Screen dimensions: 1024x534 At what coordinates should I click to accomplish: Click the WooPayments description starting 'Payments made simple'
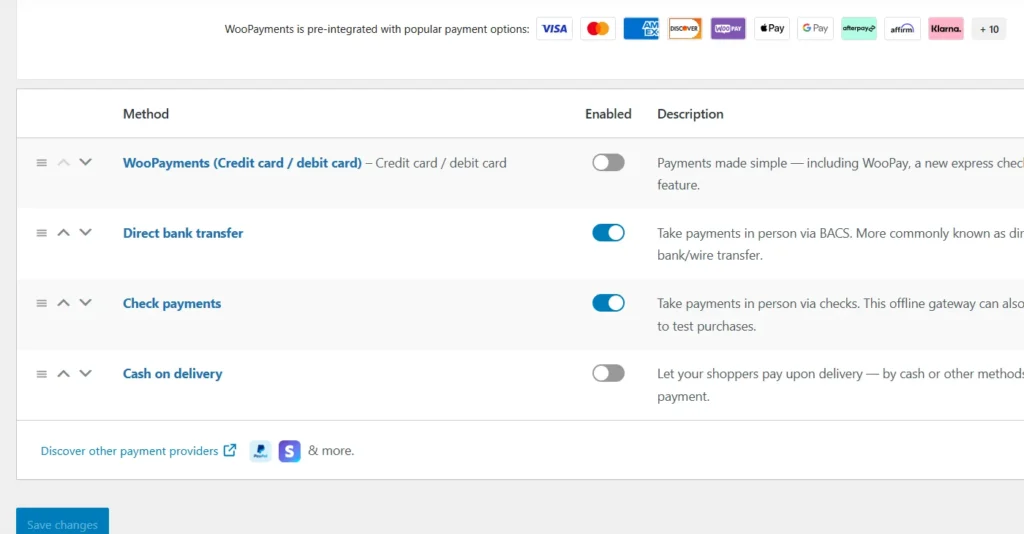coord(840,174)
